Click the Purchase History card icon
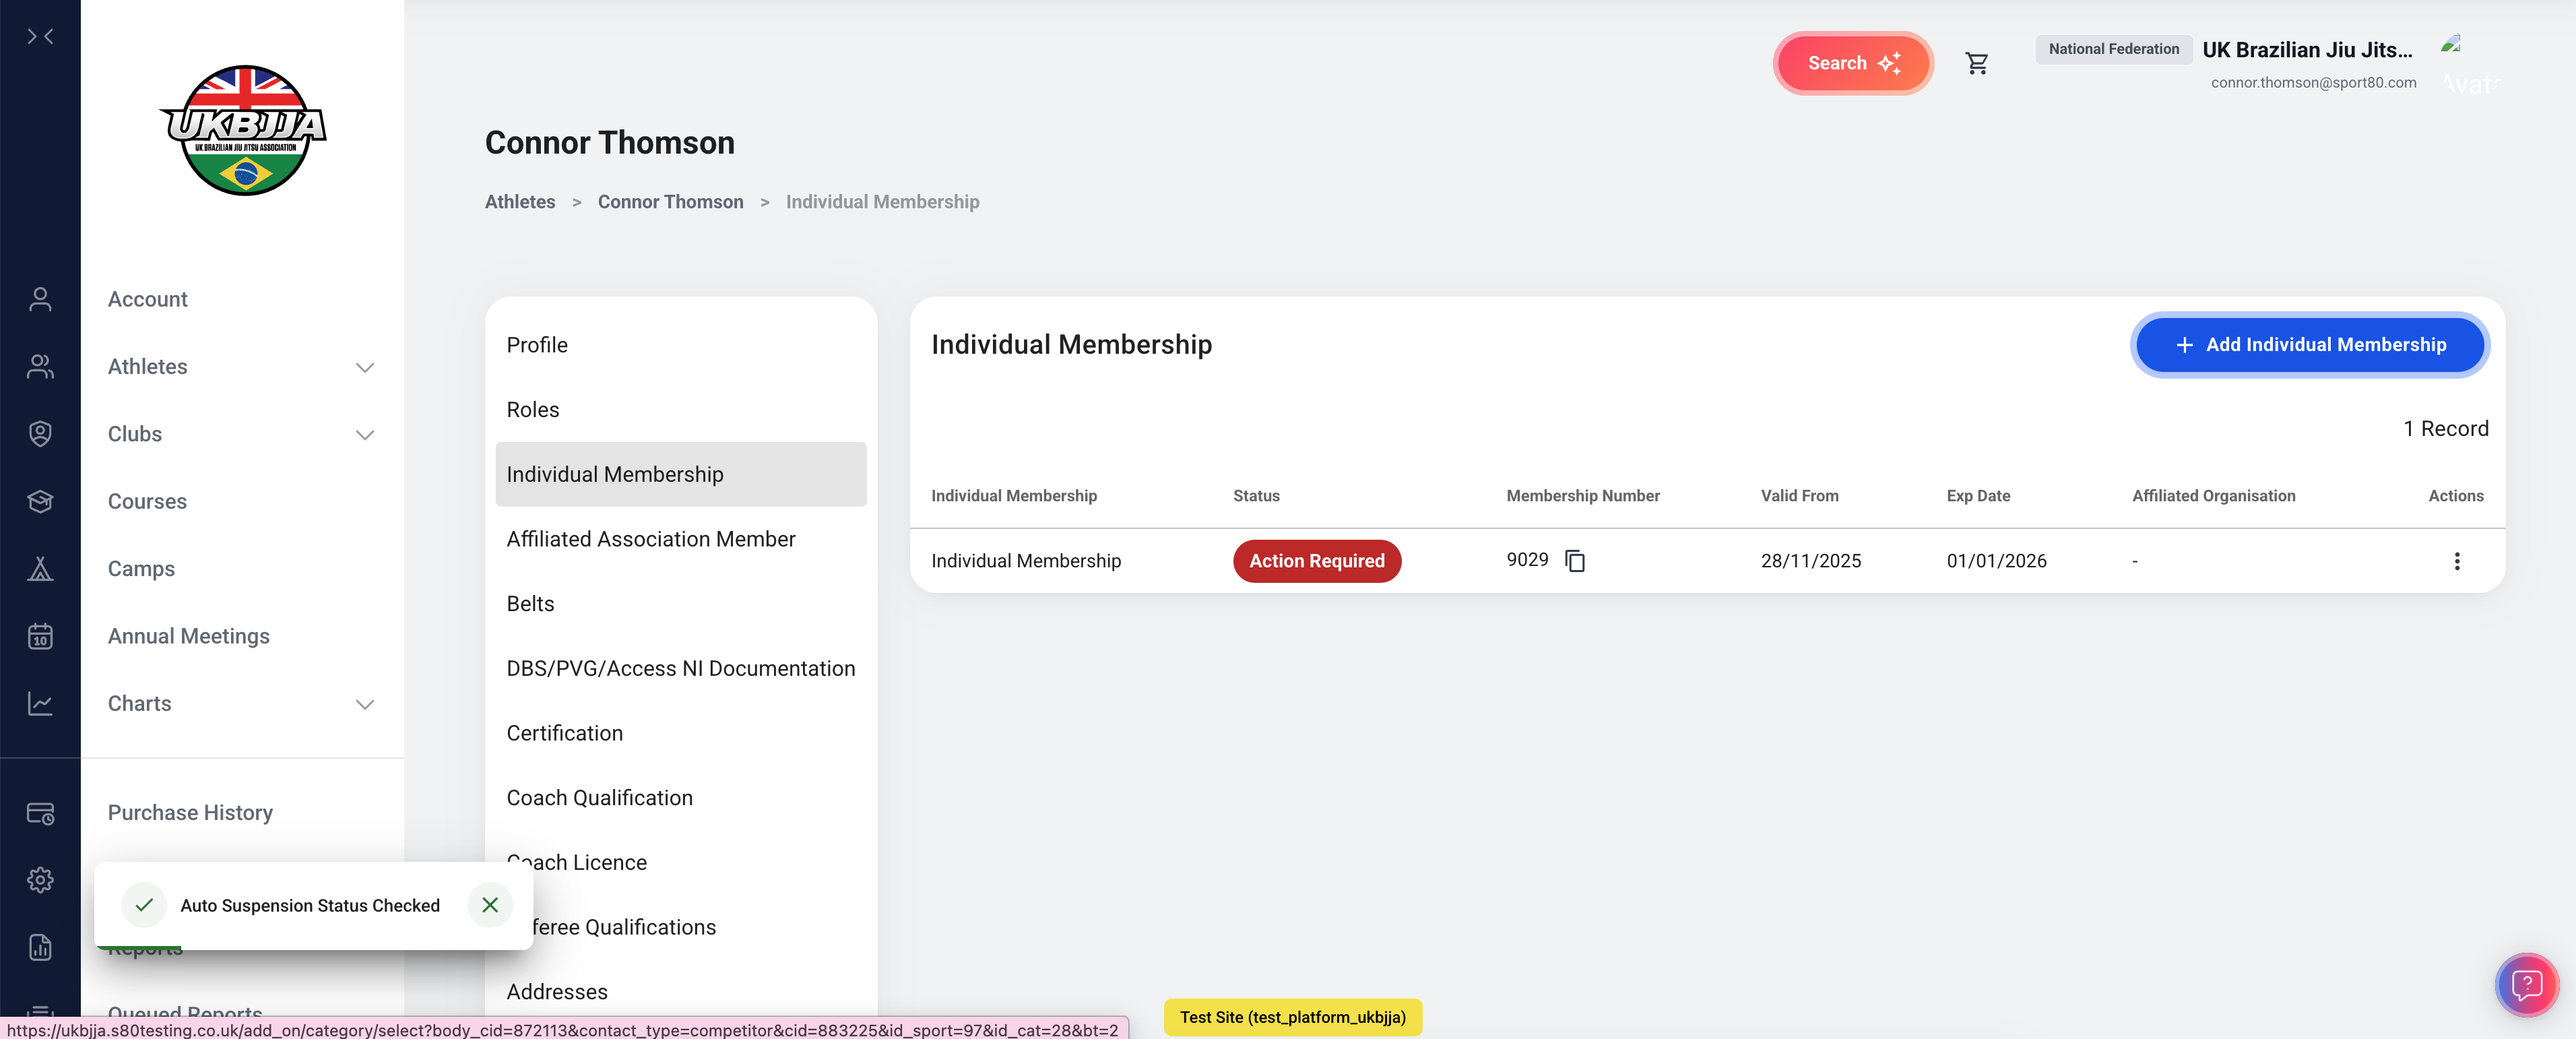Image resolution: width=2576 pixels, height=1039 pixels. coord(40,813)
